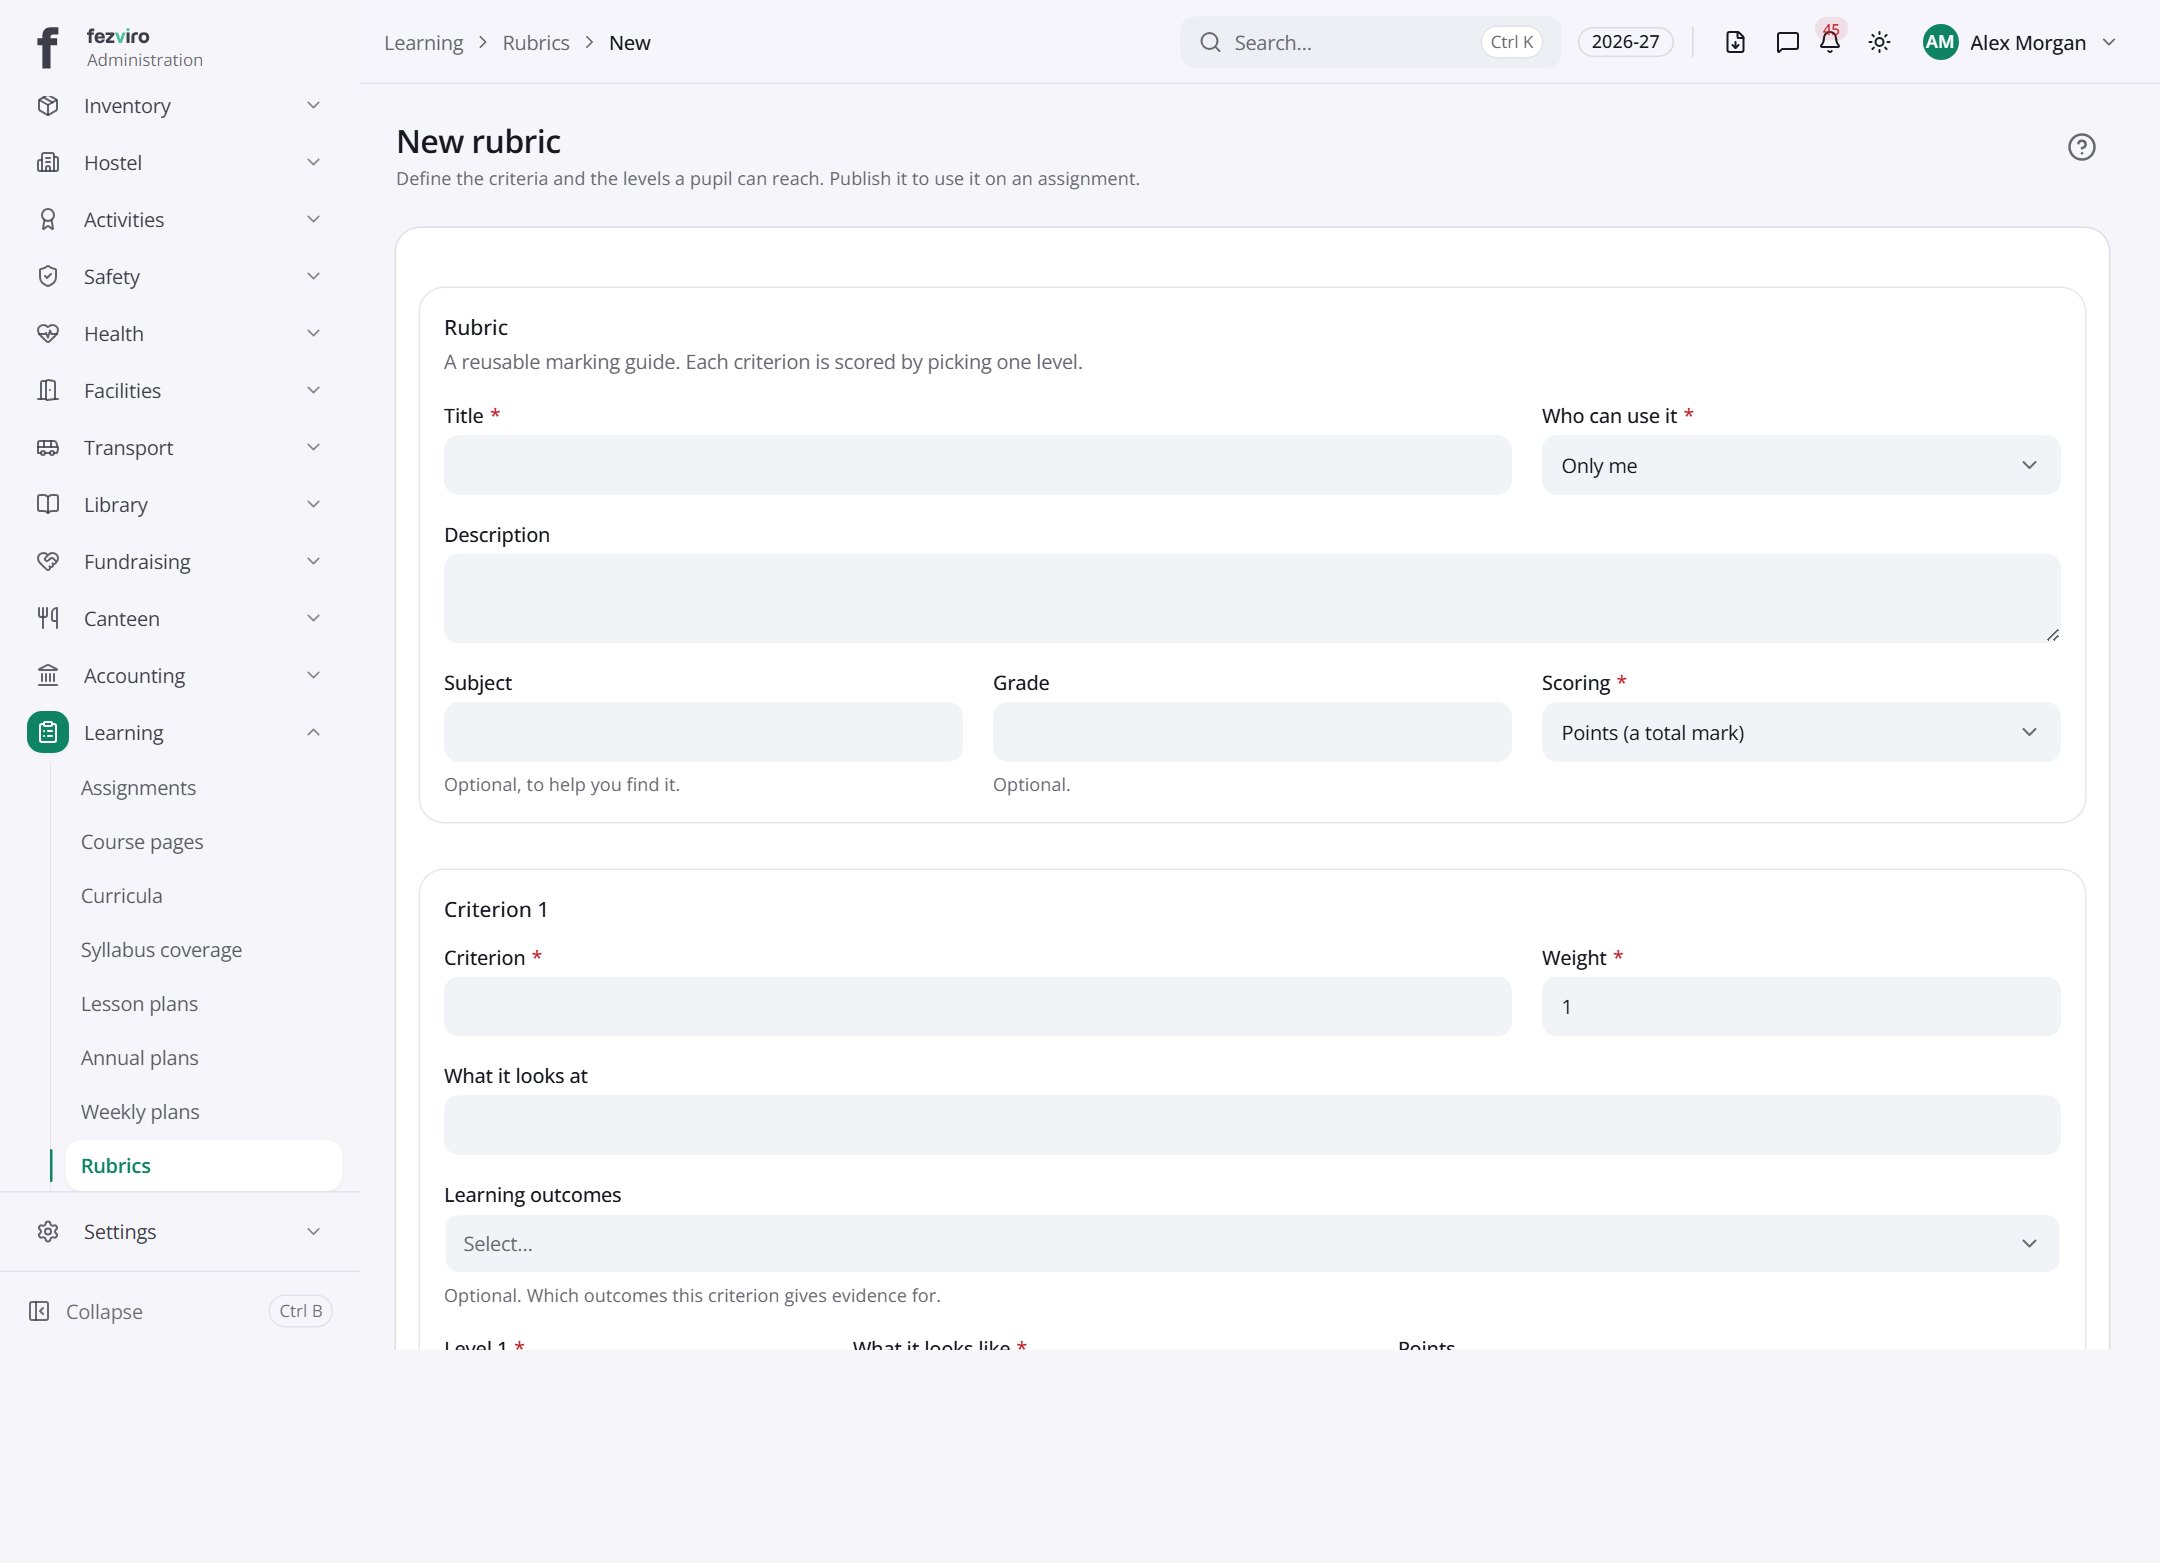The height and width of the screenshot is (1563, 2160).
Task: Click the Learning clipboard icon
Action: coord(48,733)
